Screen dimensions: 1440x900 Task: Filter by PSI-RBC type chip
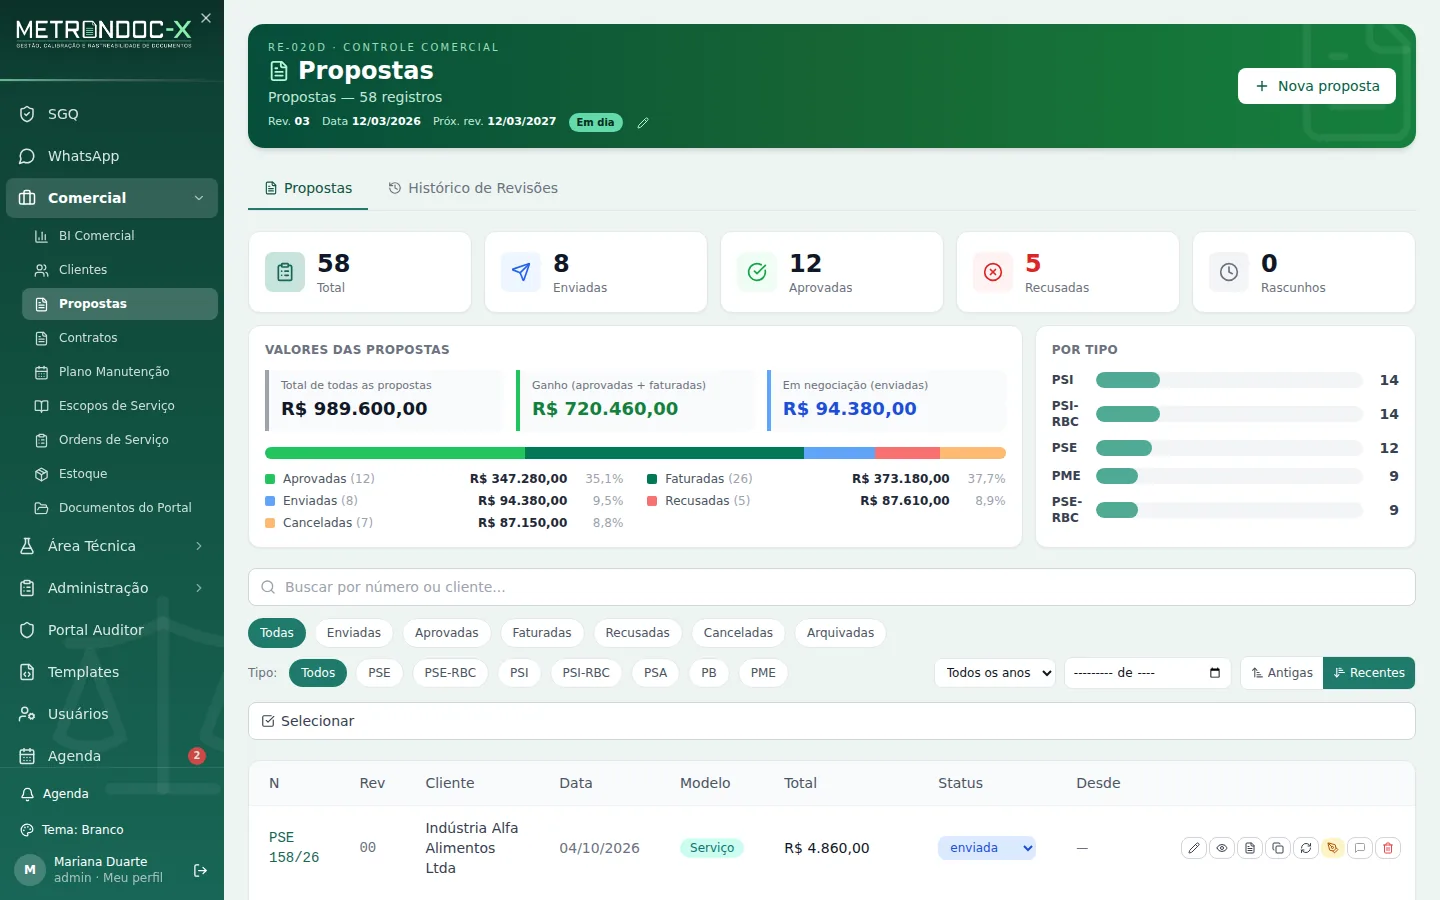pyautogui.click(x=586, y=673)
